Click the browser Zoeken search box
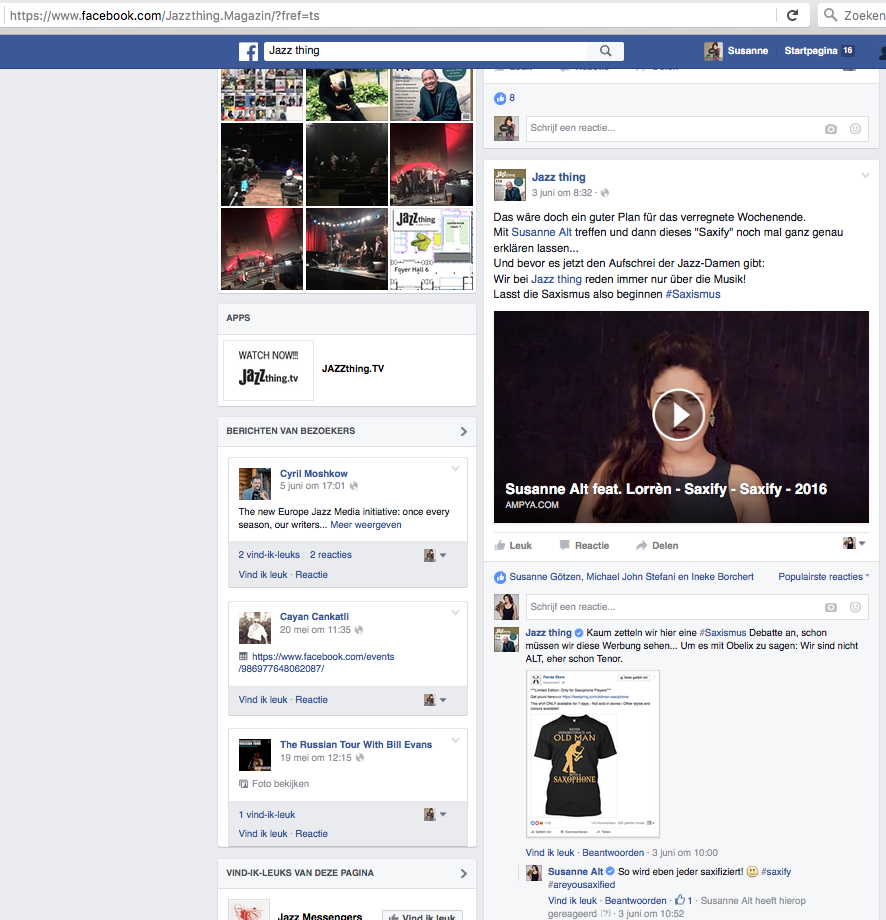The width and height of the screenshot is (886, 920). coord(852,15)
